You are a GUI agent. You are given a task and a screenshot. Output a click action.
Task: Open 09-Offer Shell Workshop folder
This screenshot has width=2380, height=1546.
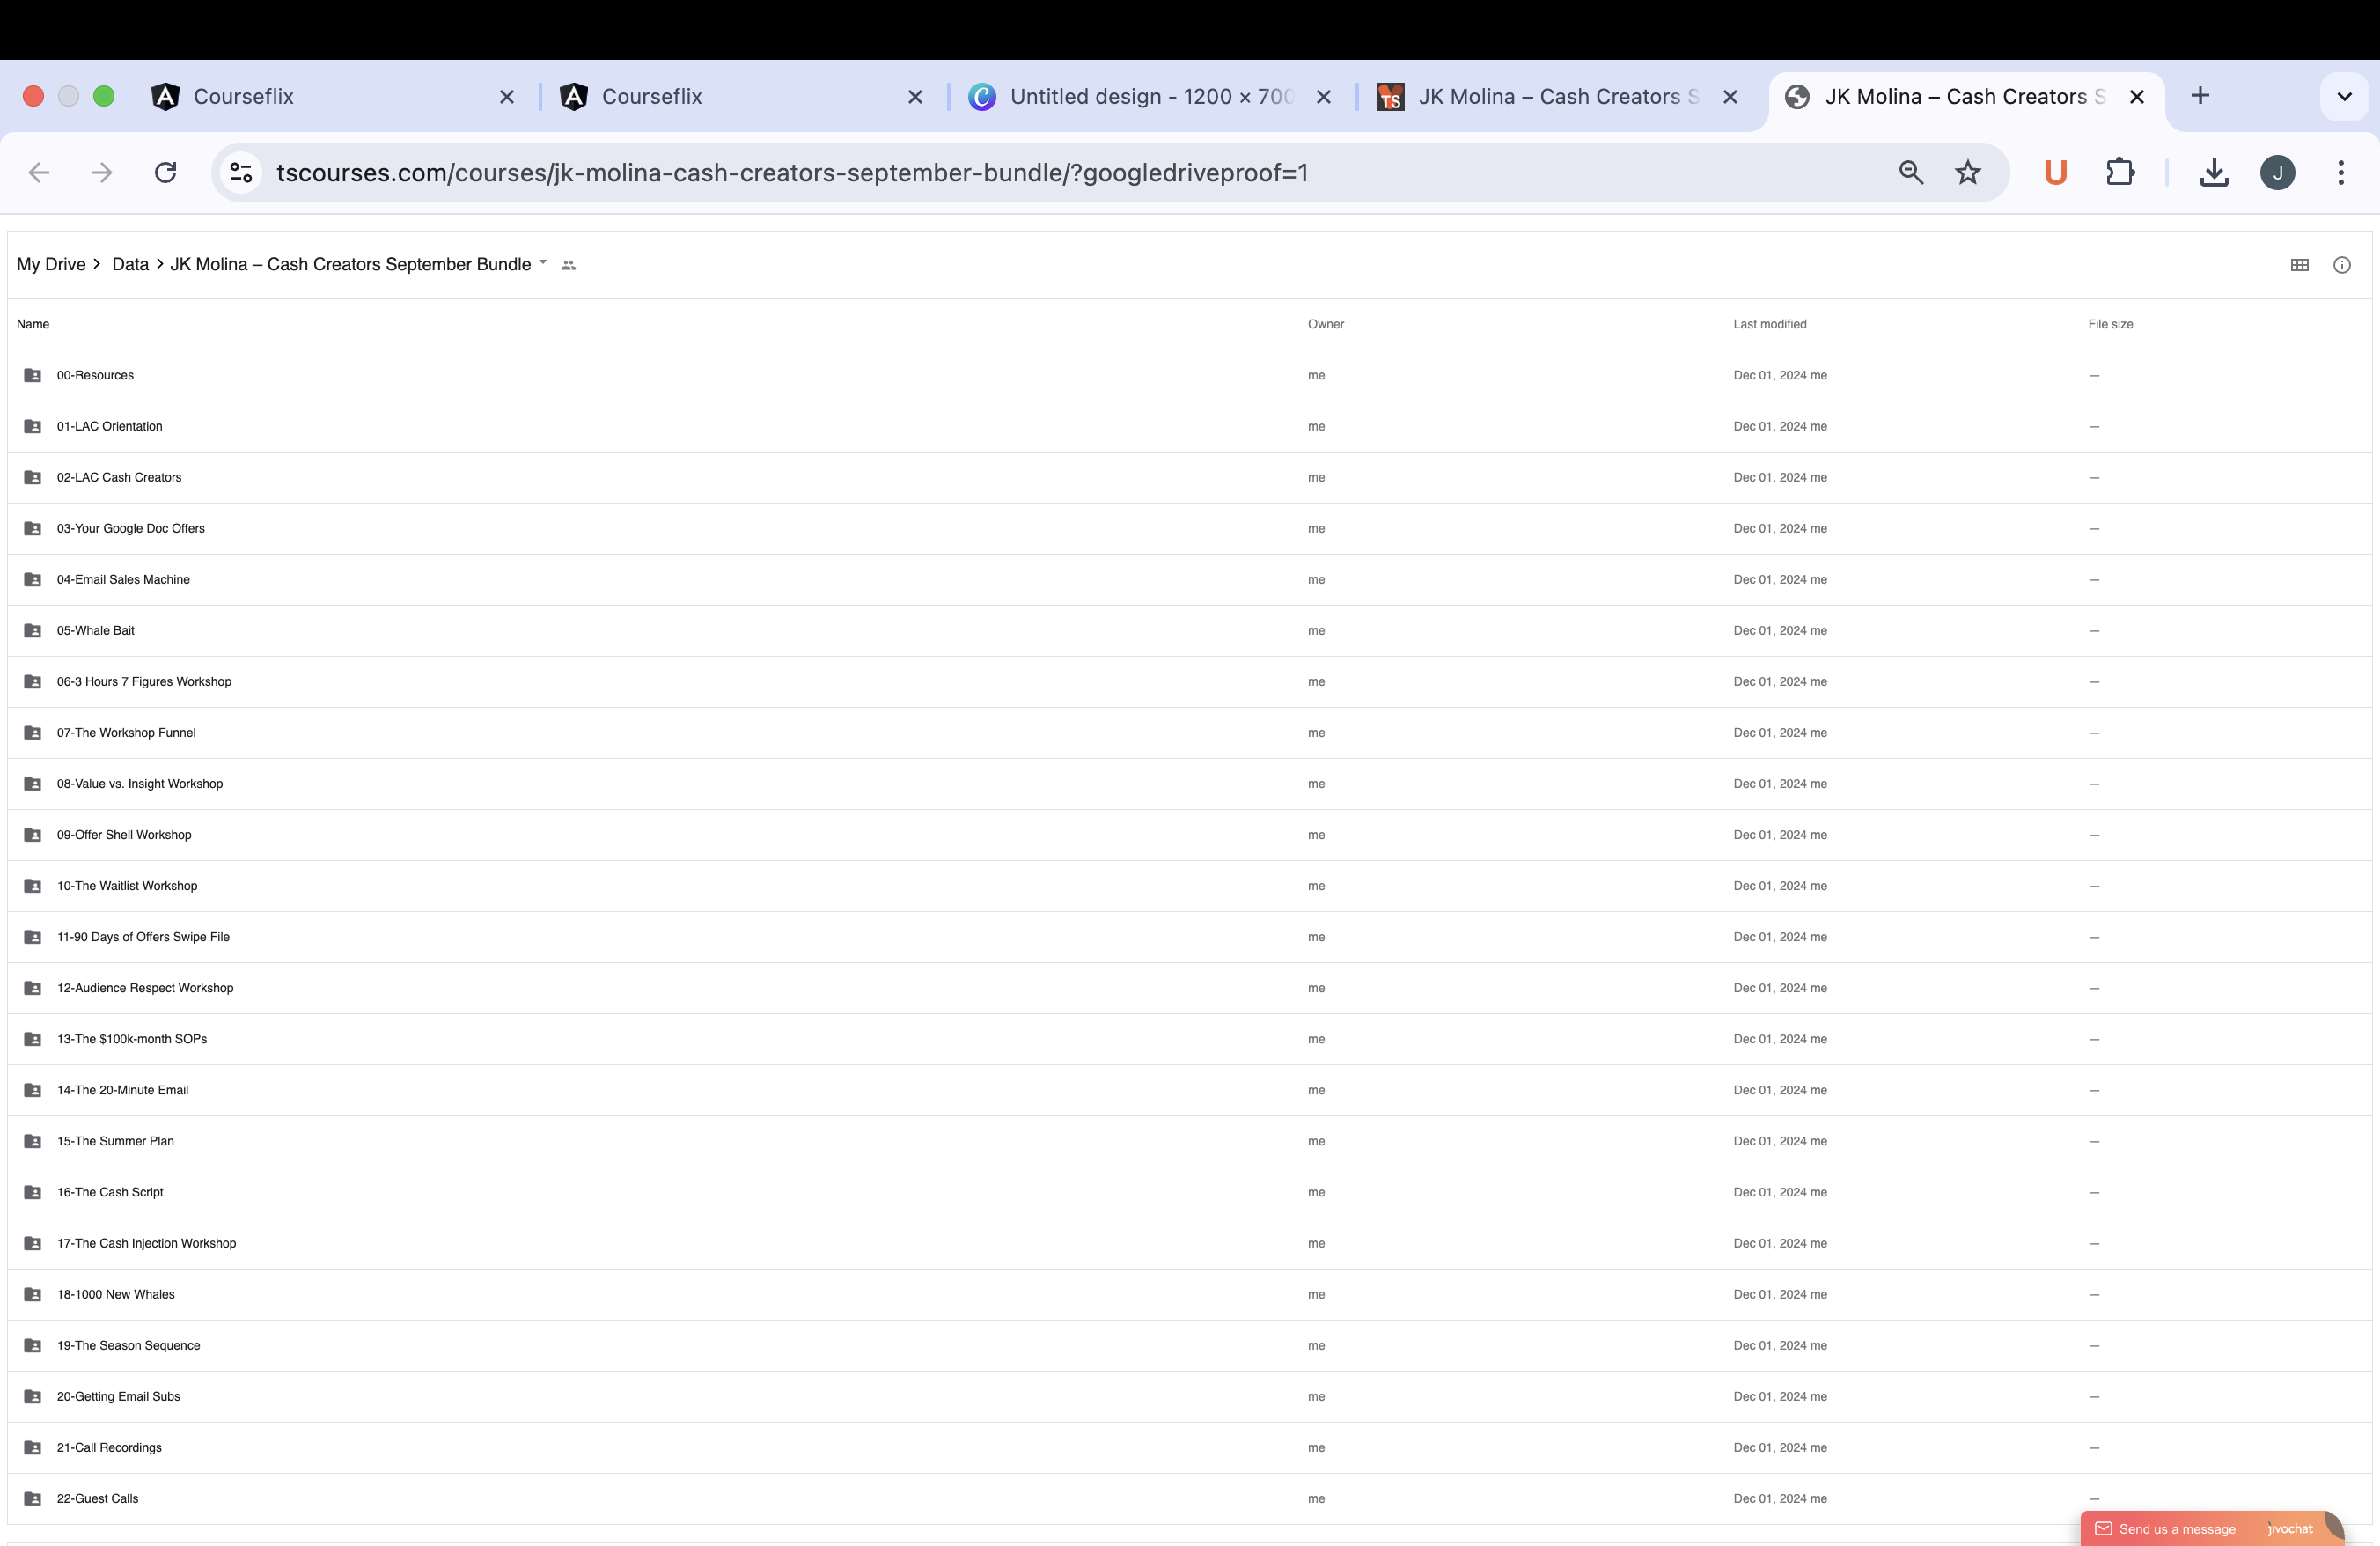coord(1189,835)
